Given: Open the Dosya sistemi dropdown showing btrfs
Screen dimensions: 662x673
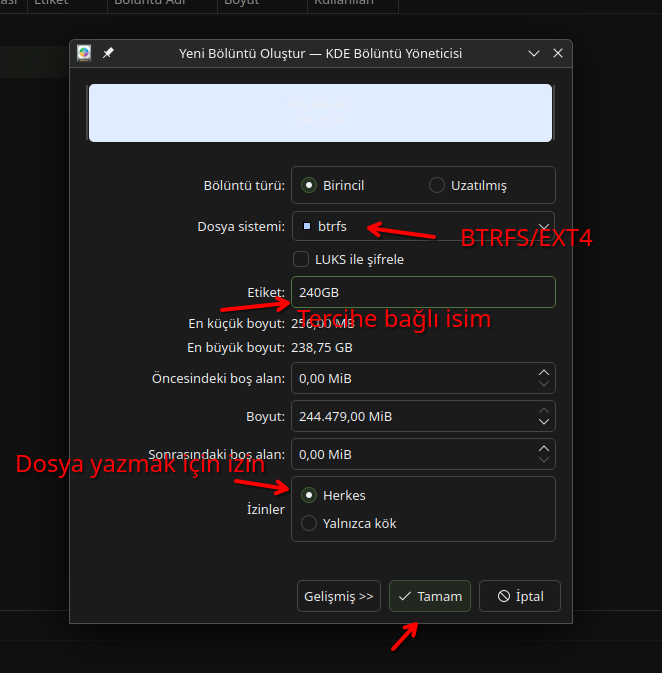Looking at the screenshot, I should (423, 226).
